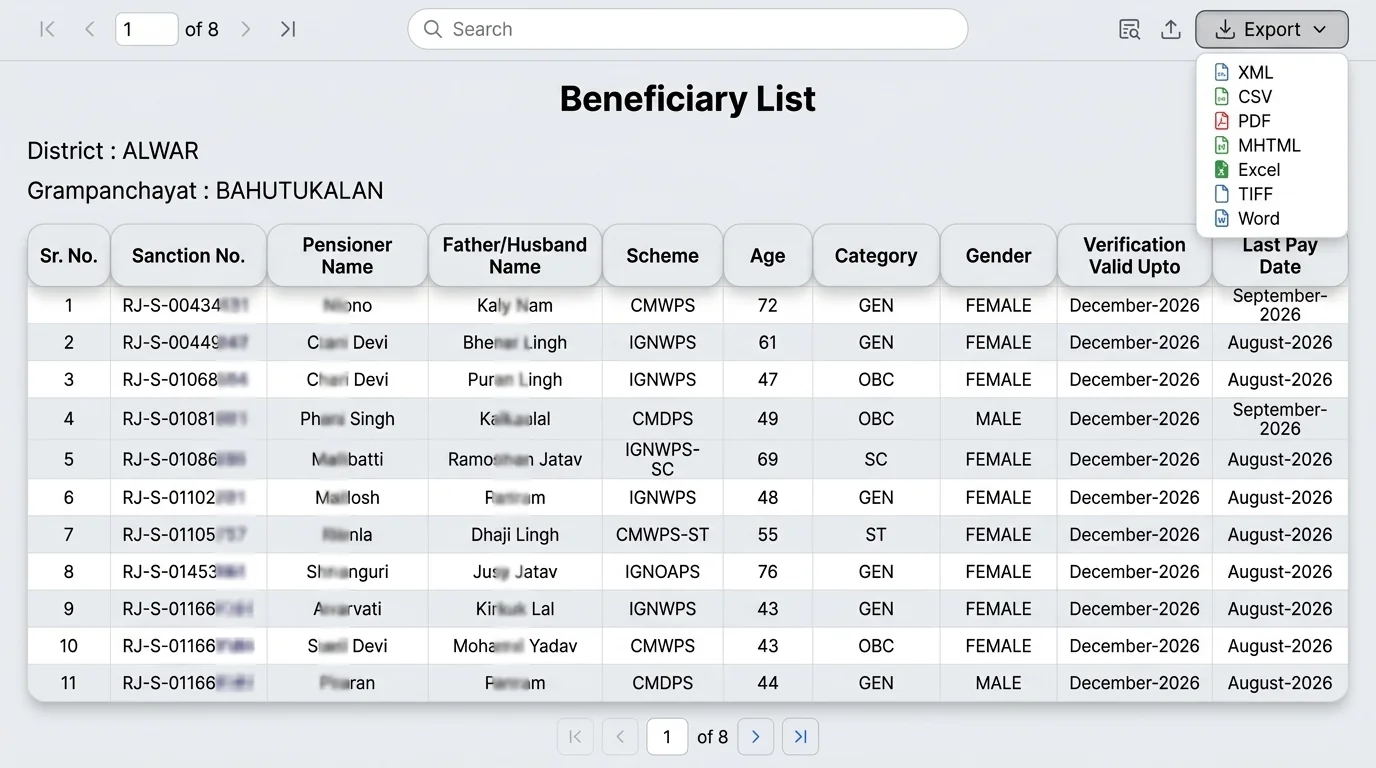Select the IGNOAPS scheme cell
The height and width of the screenshot is (768, 1376).
tap(662, 572)
